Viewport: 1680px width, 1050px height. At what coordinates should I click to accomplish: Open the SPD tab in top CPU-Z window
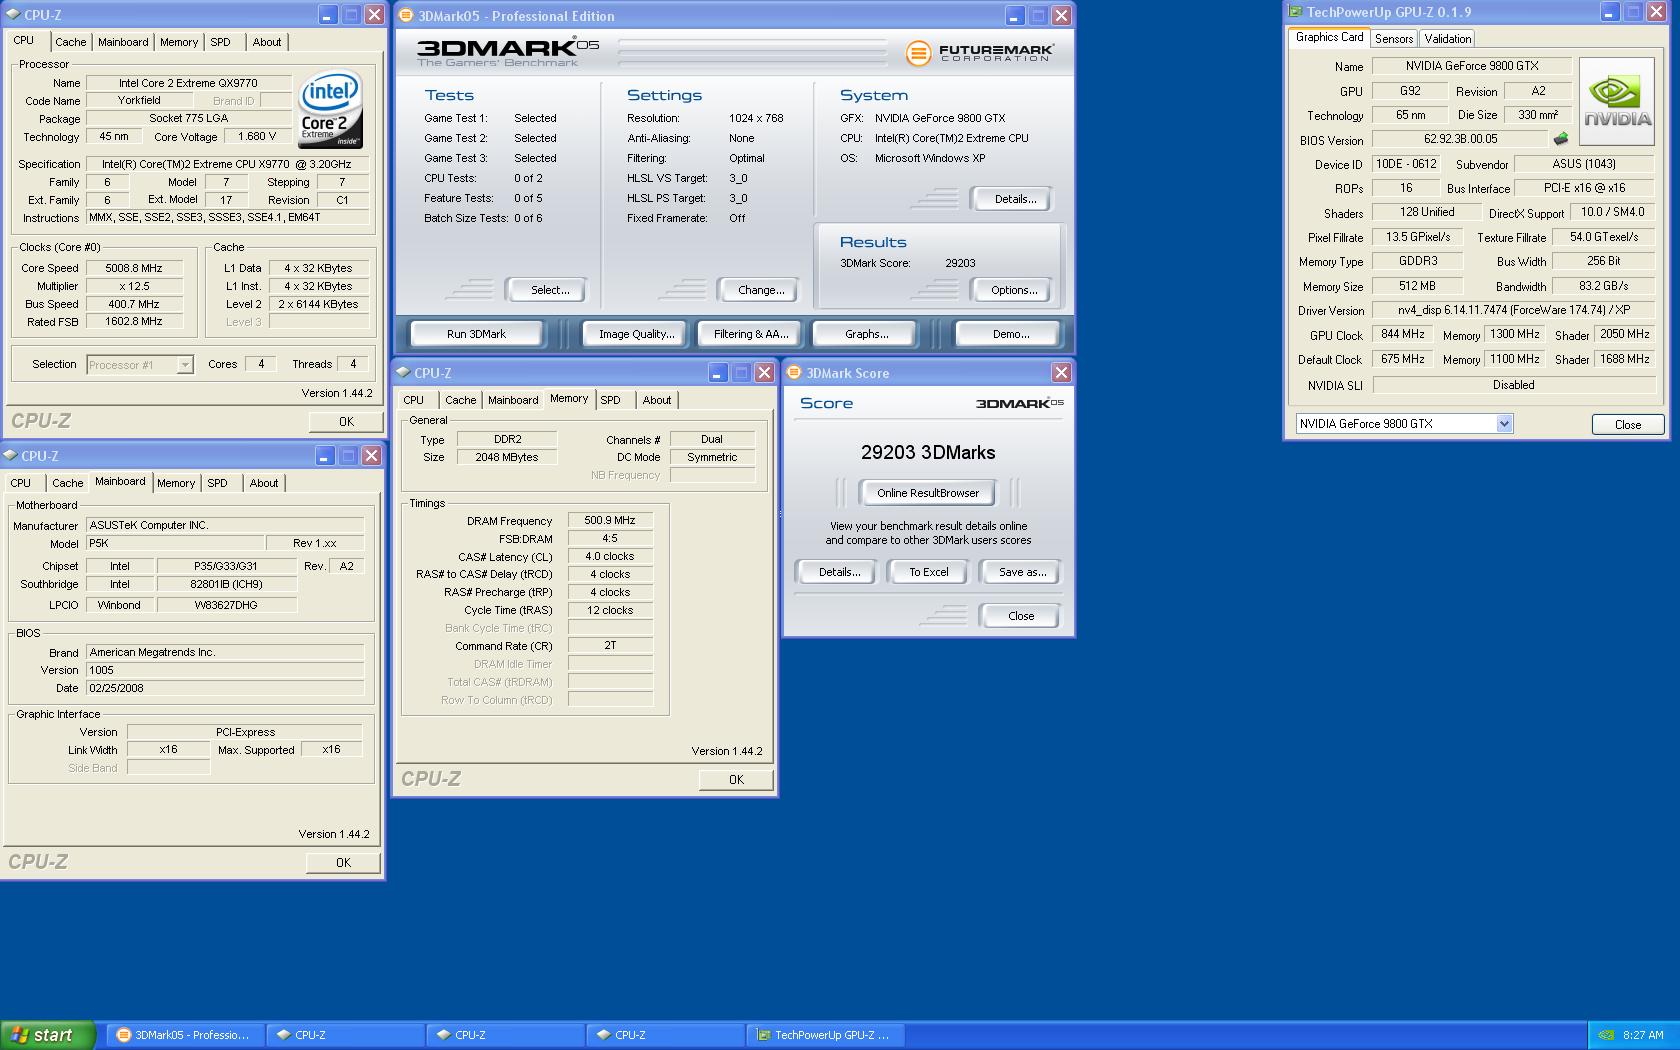220,42
